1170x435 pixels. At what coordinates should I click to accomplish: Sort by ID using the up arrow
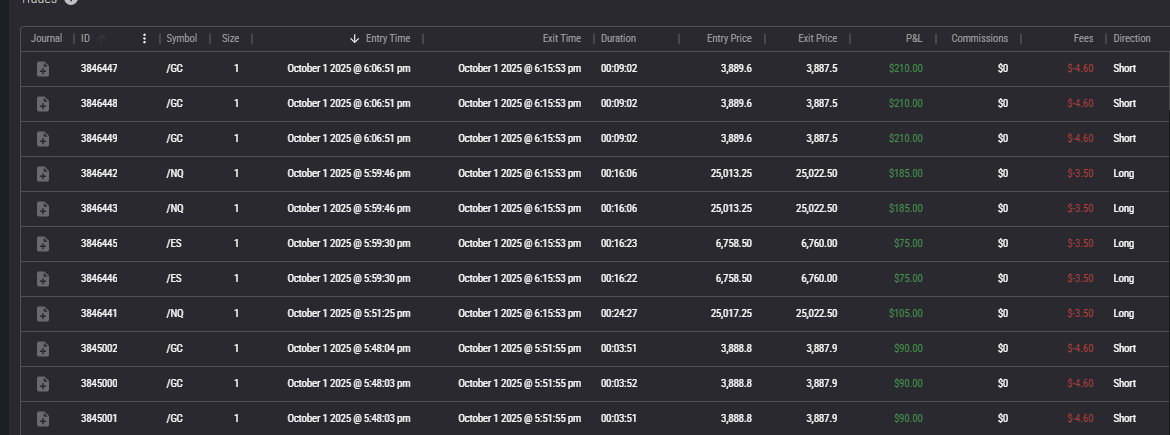click(x=103, y=39)
